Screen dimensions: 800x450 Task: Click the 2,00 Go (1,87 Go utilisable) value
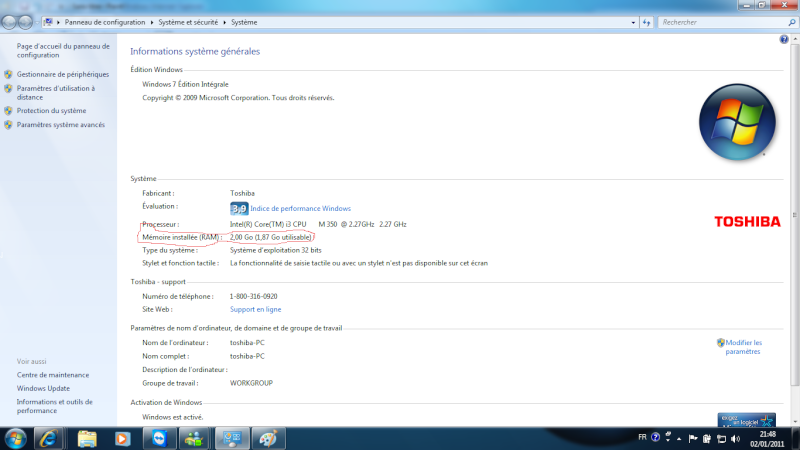tap(270, 237)
